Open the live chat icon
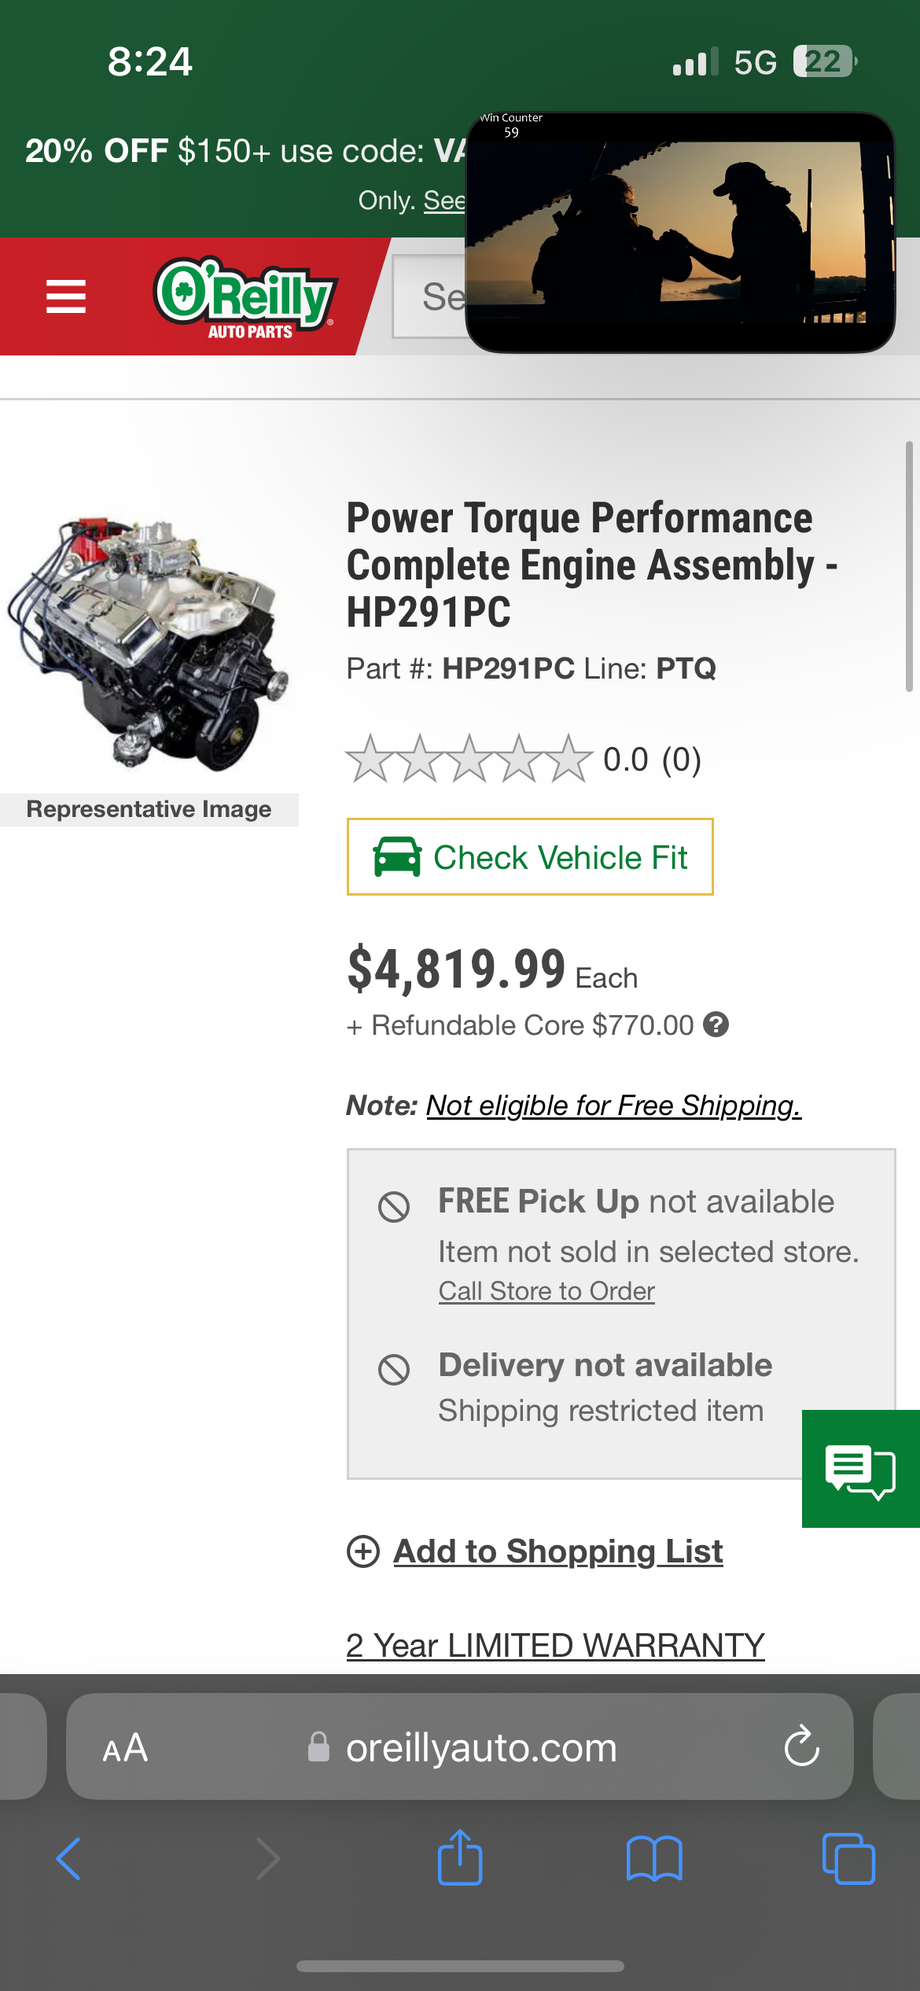 pyautogui.click(x=860, y=1469)
